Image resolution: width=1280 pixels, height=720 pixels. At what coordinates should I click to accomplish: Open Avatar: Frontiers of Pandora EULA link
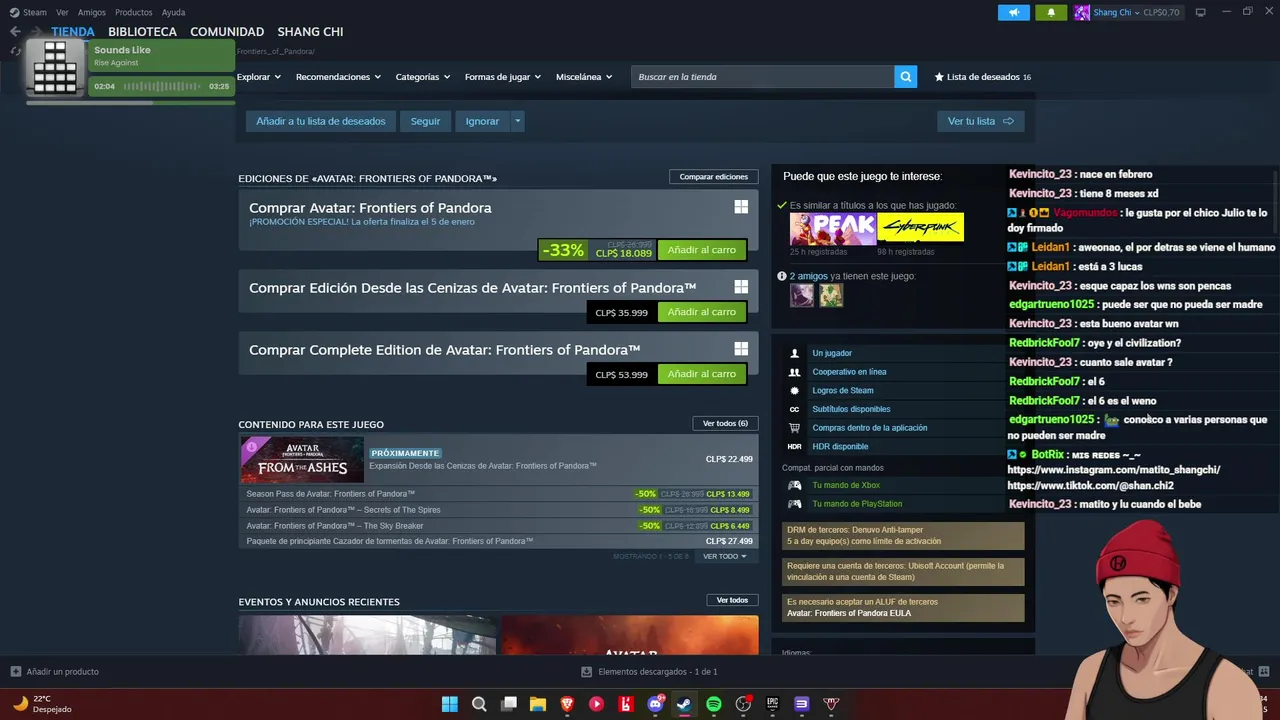click(x=849, y=613)
